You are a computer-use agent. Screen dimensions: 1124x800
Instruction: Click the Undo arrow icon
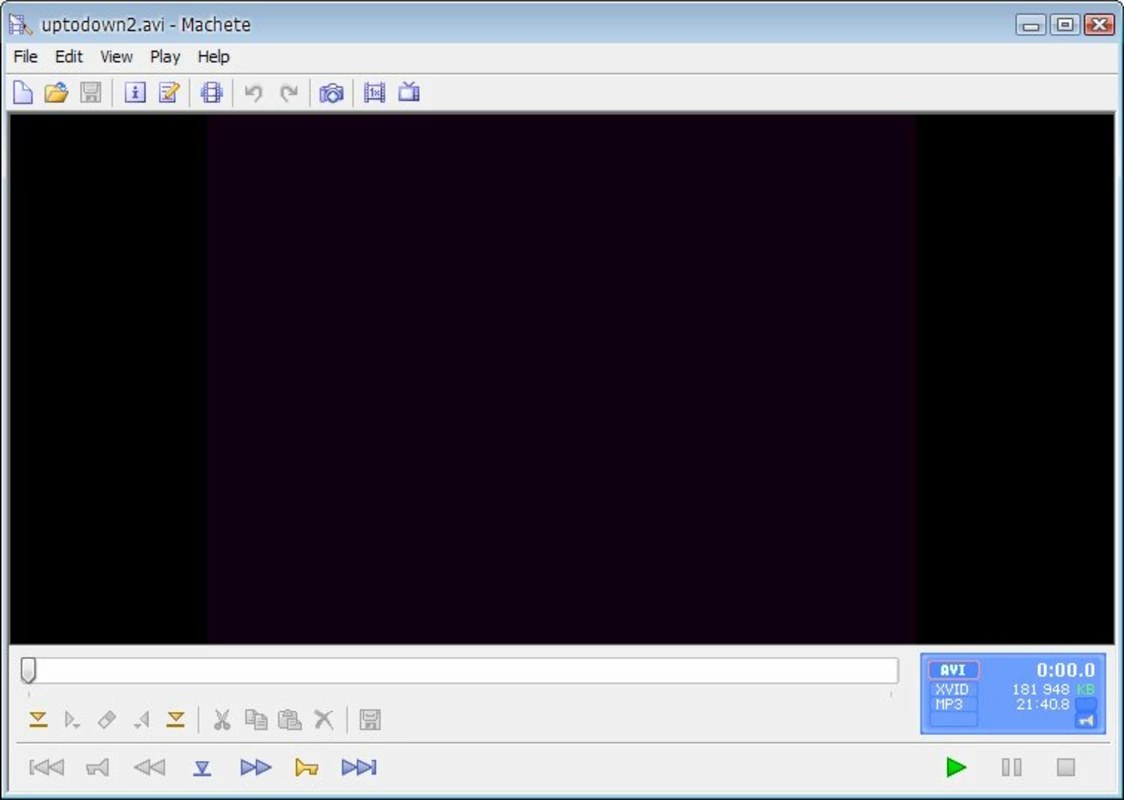(x=253, y=92)
